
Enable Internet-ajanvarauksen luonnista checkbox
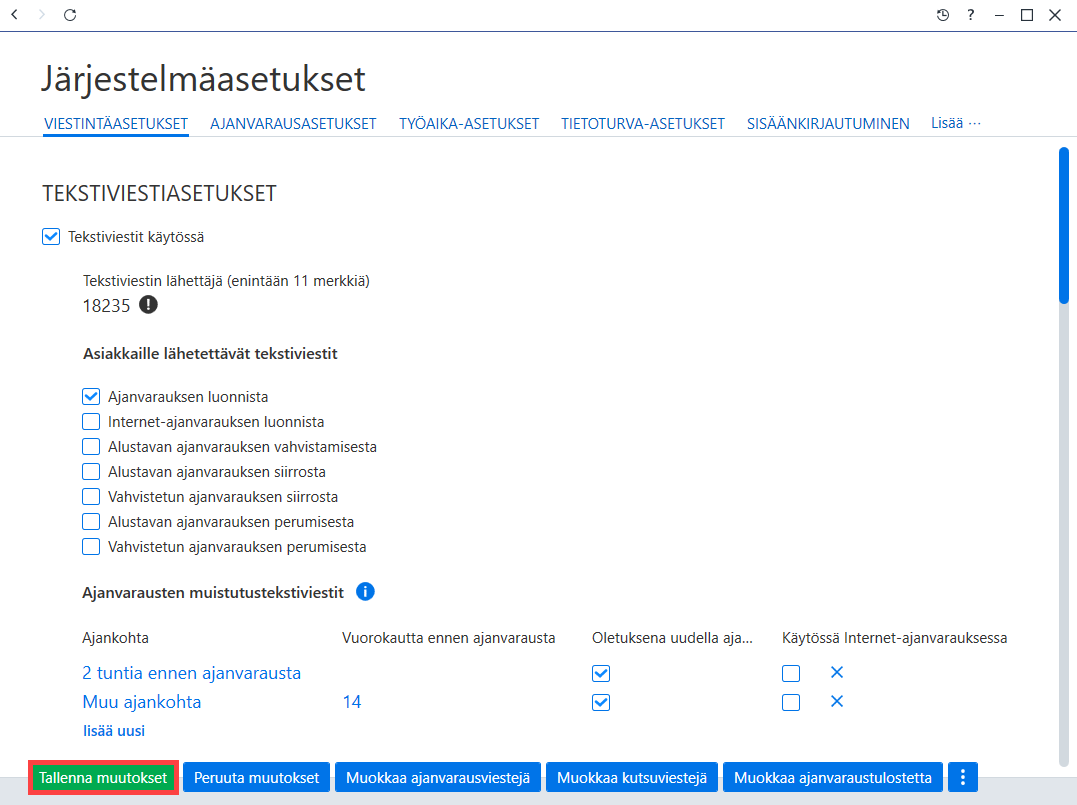coord(91,421)
